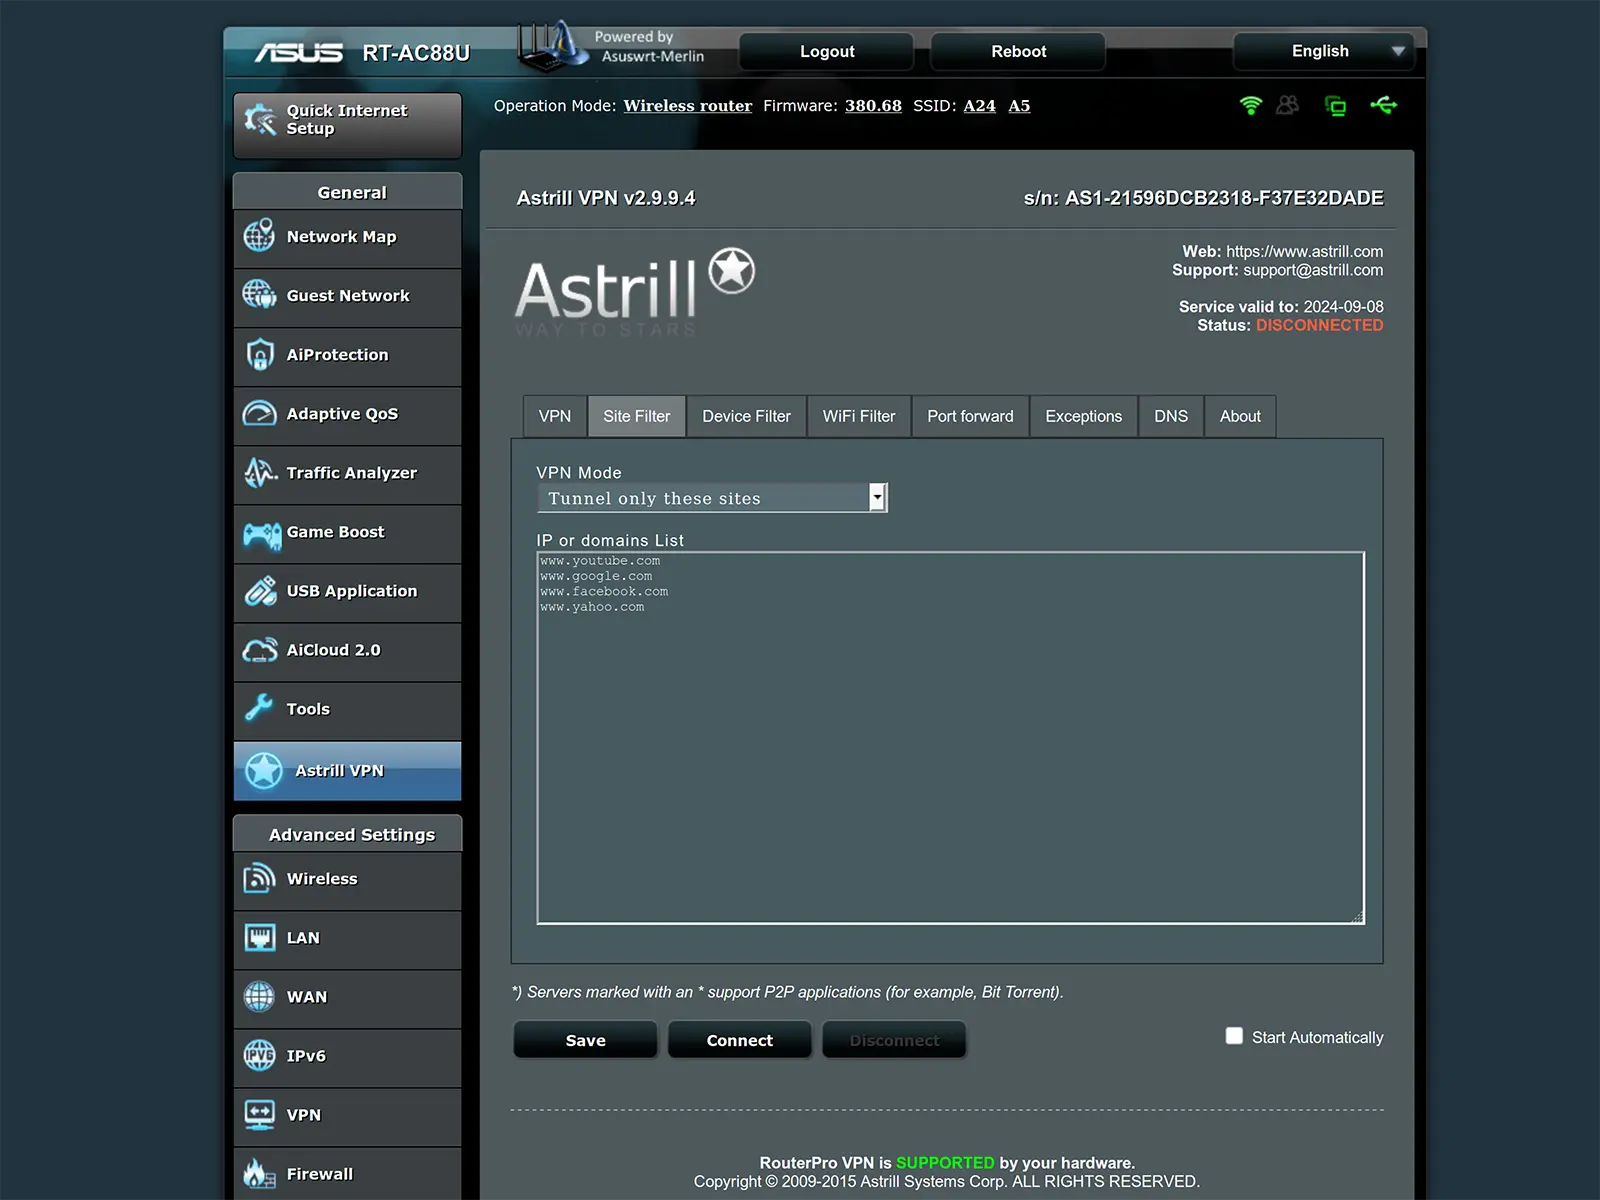The image size is (1600, 1200).
Task: Open the English language dropdown
Action: [1324, 51]
